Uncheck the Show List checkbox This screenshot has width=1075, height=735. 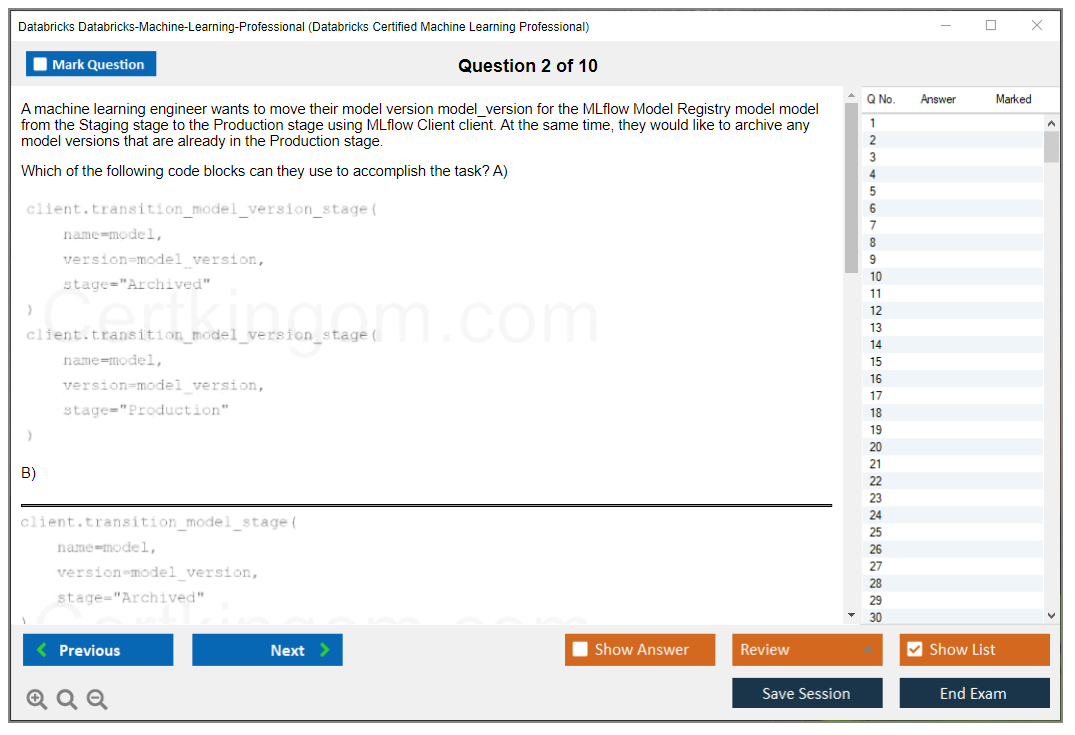pyautogui.click(x=914, y=650)
